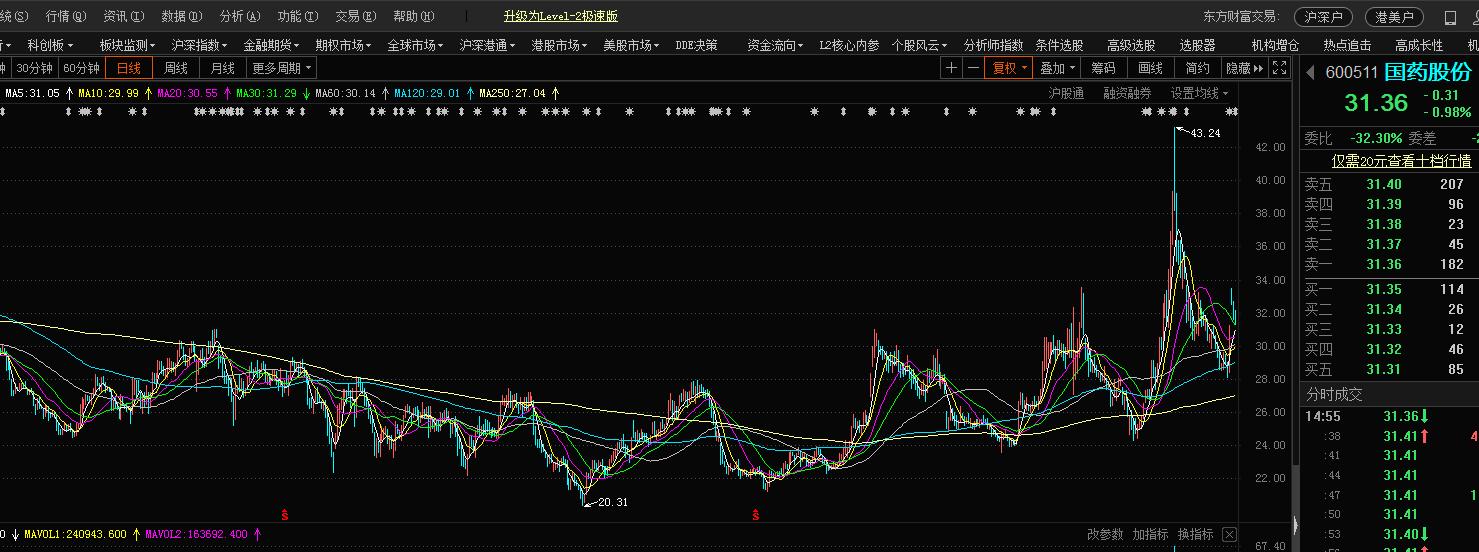Open 设置均线 moving average settings dropdown
Viewport: 1479px width, 552px height.
click(1200, 93)
